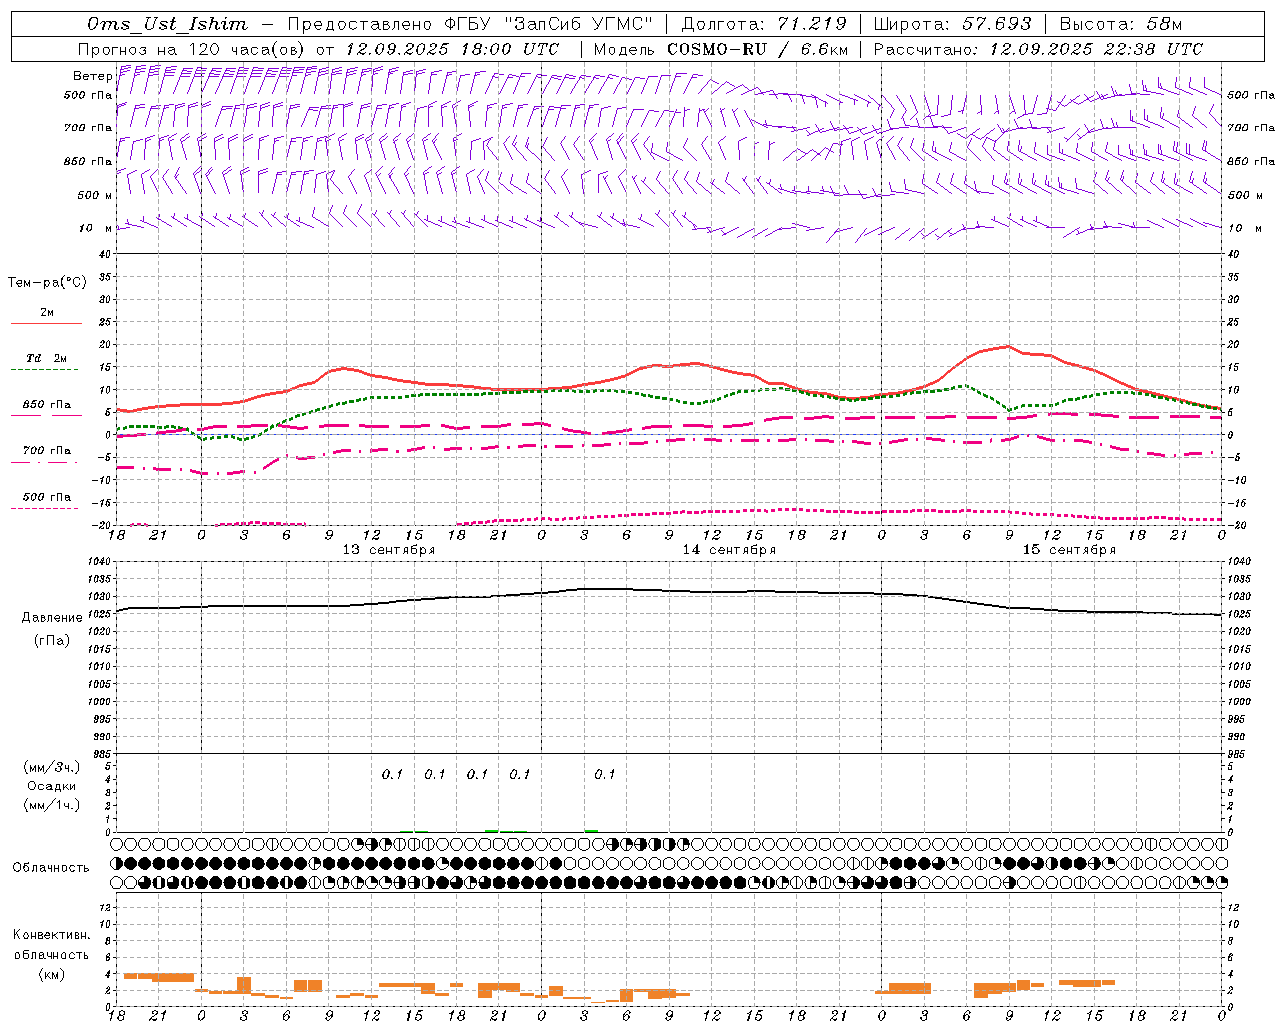Click the 14 сентября date label
This screenshot has width=1280, height=1024.
coord(729,549)
